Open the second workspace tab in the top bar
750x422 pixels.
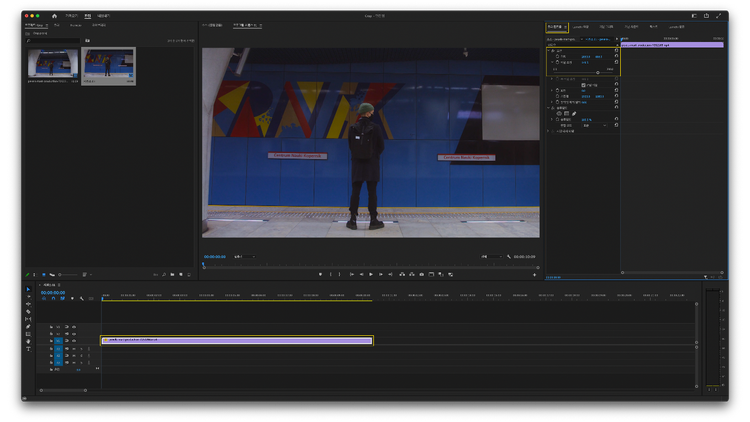[x=87, y=16]
